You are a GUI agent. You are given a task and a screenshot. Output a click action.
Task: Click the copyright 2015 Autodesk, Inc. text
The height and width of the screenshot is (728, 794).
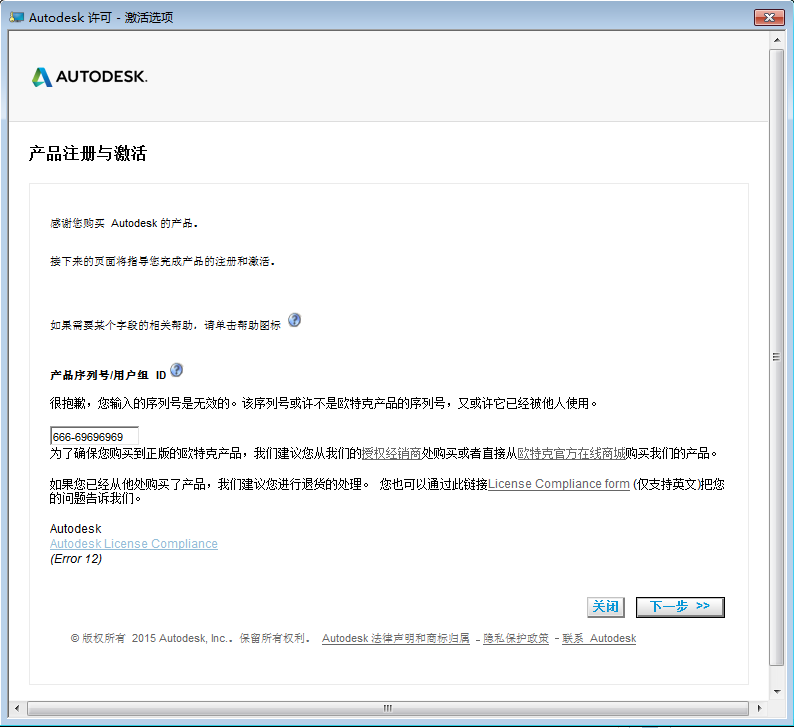coord(190,638)
